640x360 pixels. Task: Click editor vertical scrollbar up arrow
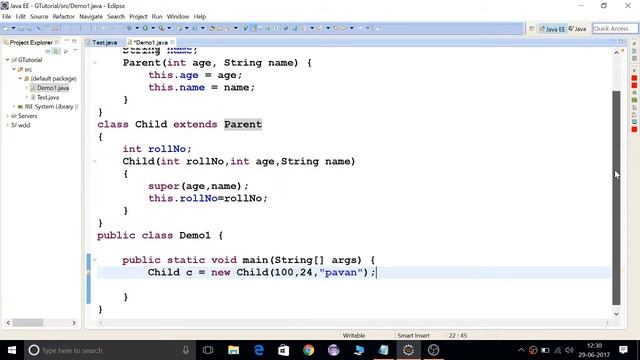(x=616, y=52)
